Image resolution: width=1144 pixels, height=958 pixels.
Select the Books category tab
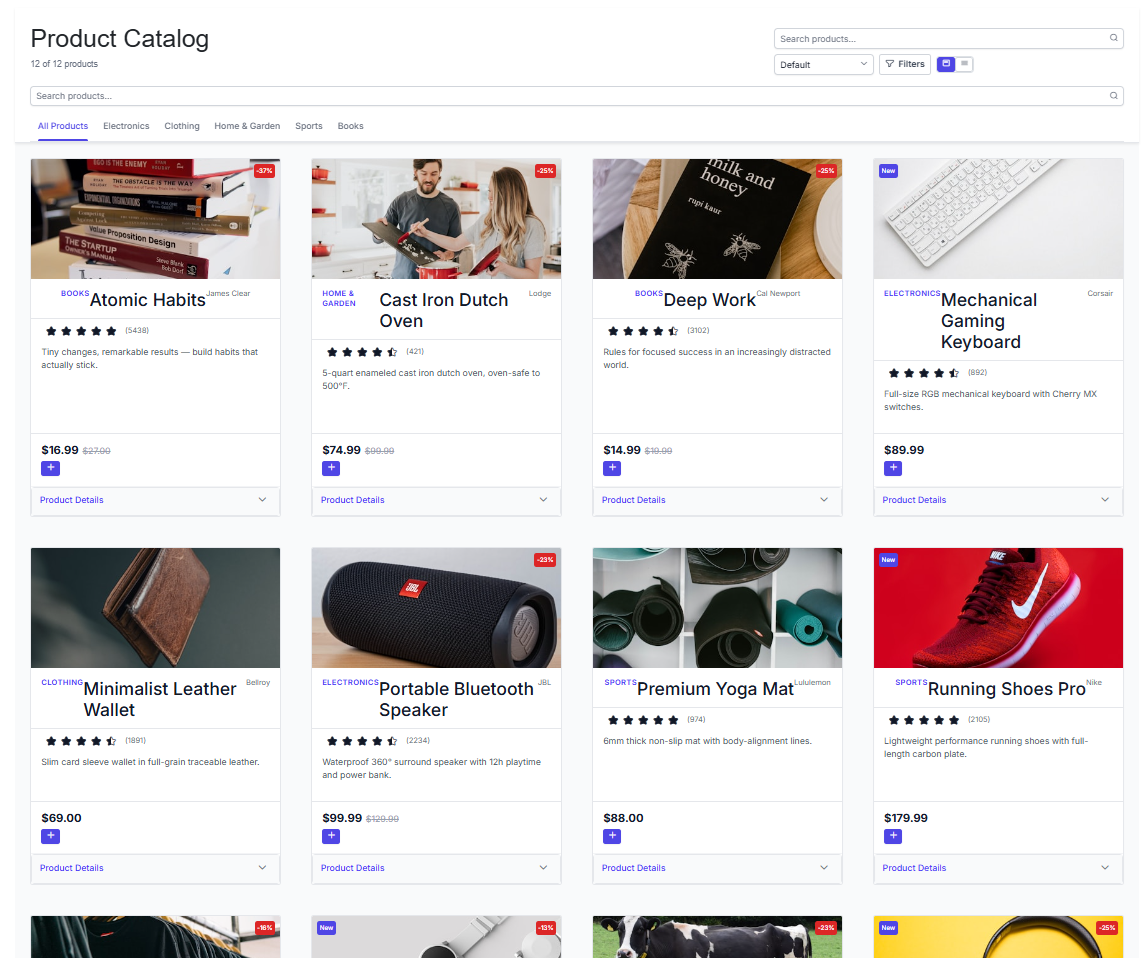pyautogui.click(x=350, y=126)
